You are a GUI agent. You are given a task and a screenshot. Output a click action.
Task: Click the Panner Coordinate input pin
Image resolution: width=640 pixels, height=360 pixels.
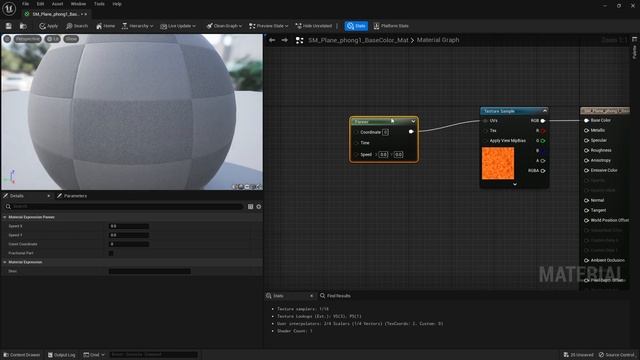click(356, 132)
